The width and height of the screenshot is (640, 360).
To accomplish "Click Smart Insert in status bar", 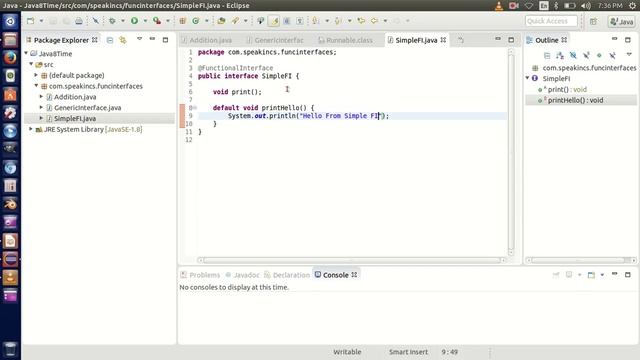I will [408, 352].
